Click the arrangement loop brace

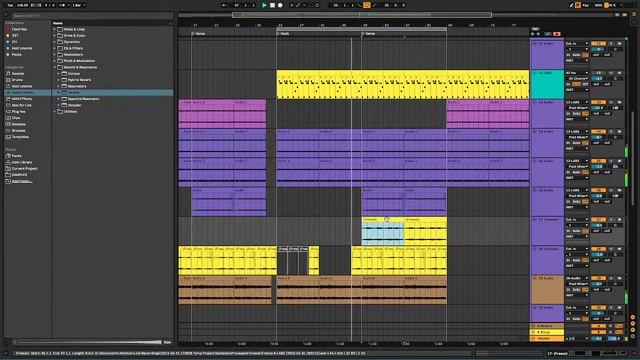pos(361,29)
